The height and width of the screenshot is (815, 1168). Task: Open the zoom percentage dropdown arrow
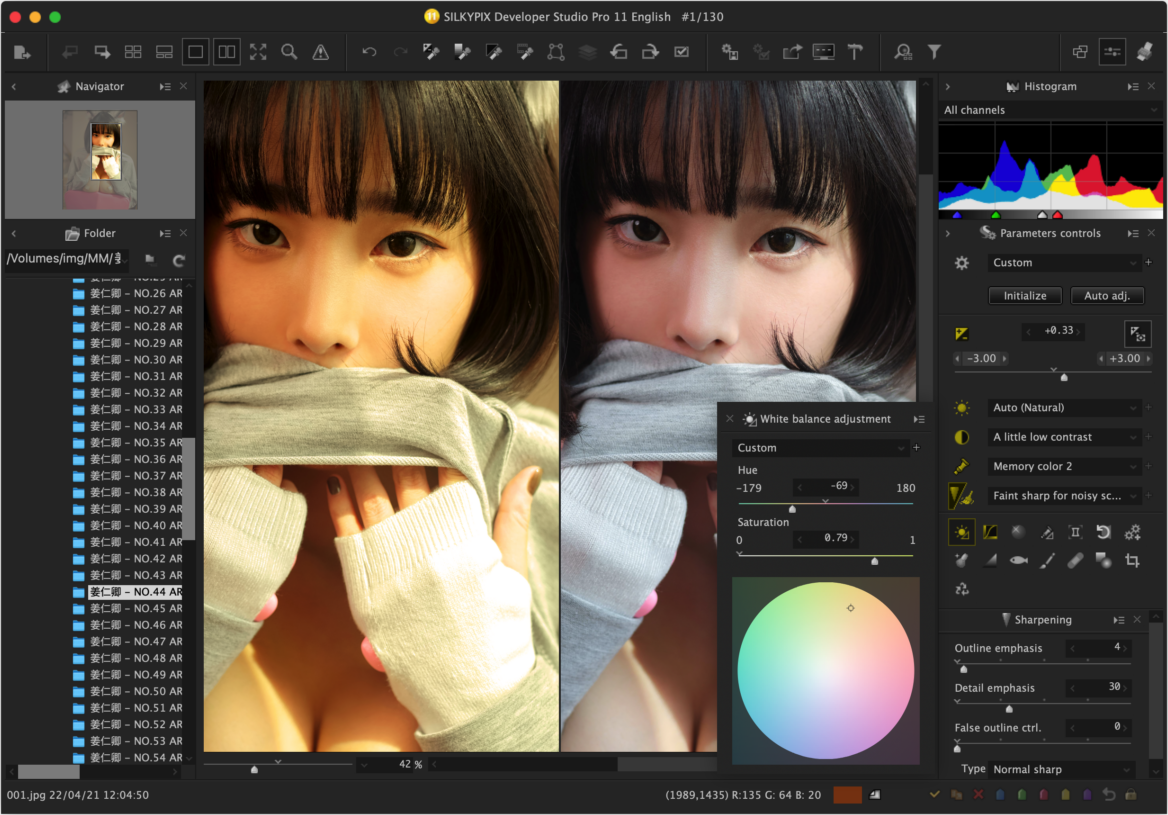pyautogui.click(x=364, y=764)
